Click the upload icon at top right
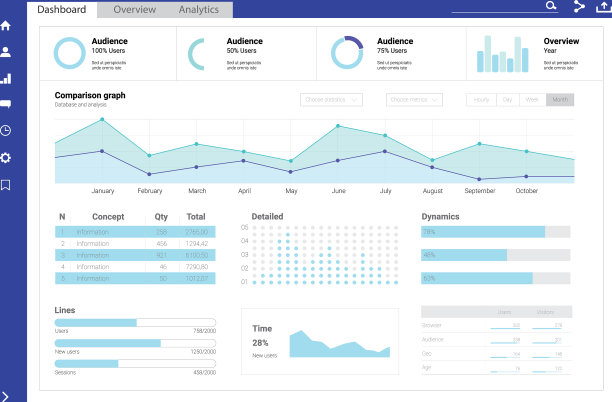This screenshot has width=612, height=402. coord(602,7)
